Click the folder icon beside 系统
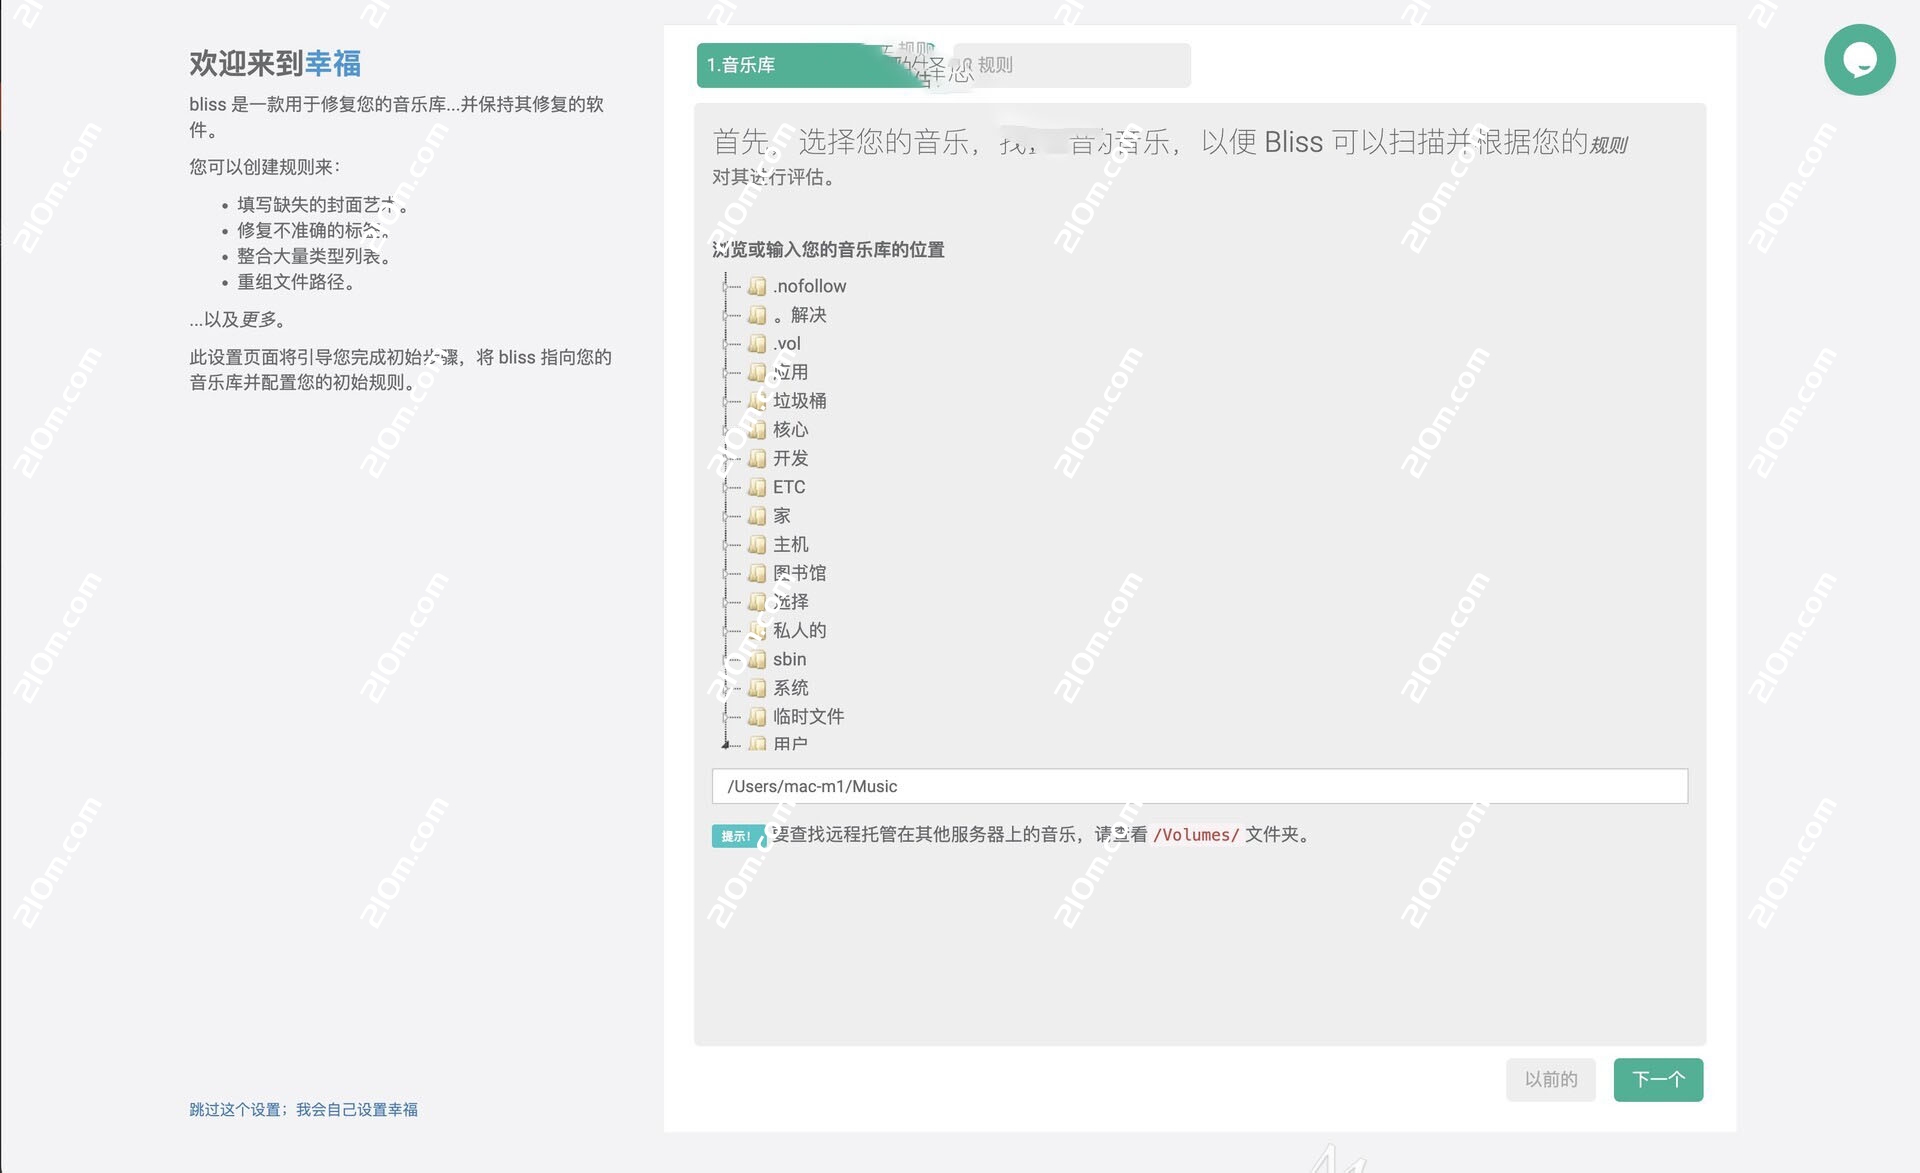1920x1173 pixels. (x=757, y=688)
